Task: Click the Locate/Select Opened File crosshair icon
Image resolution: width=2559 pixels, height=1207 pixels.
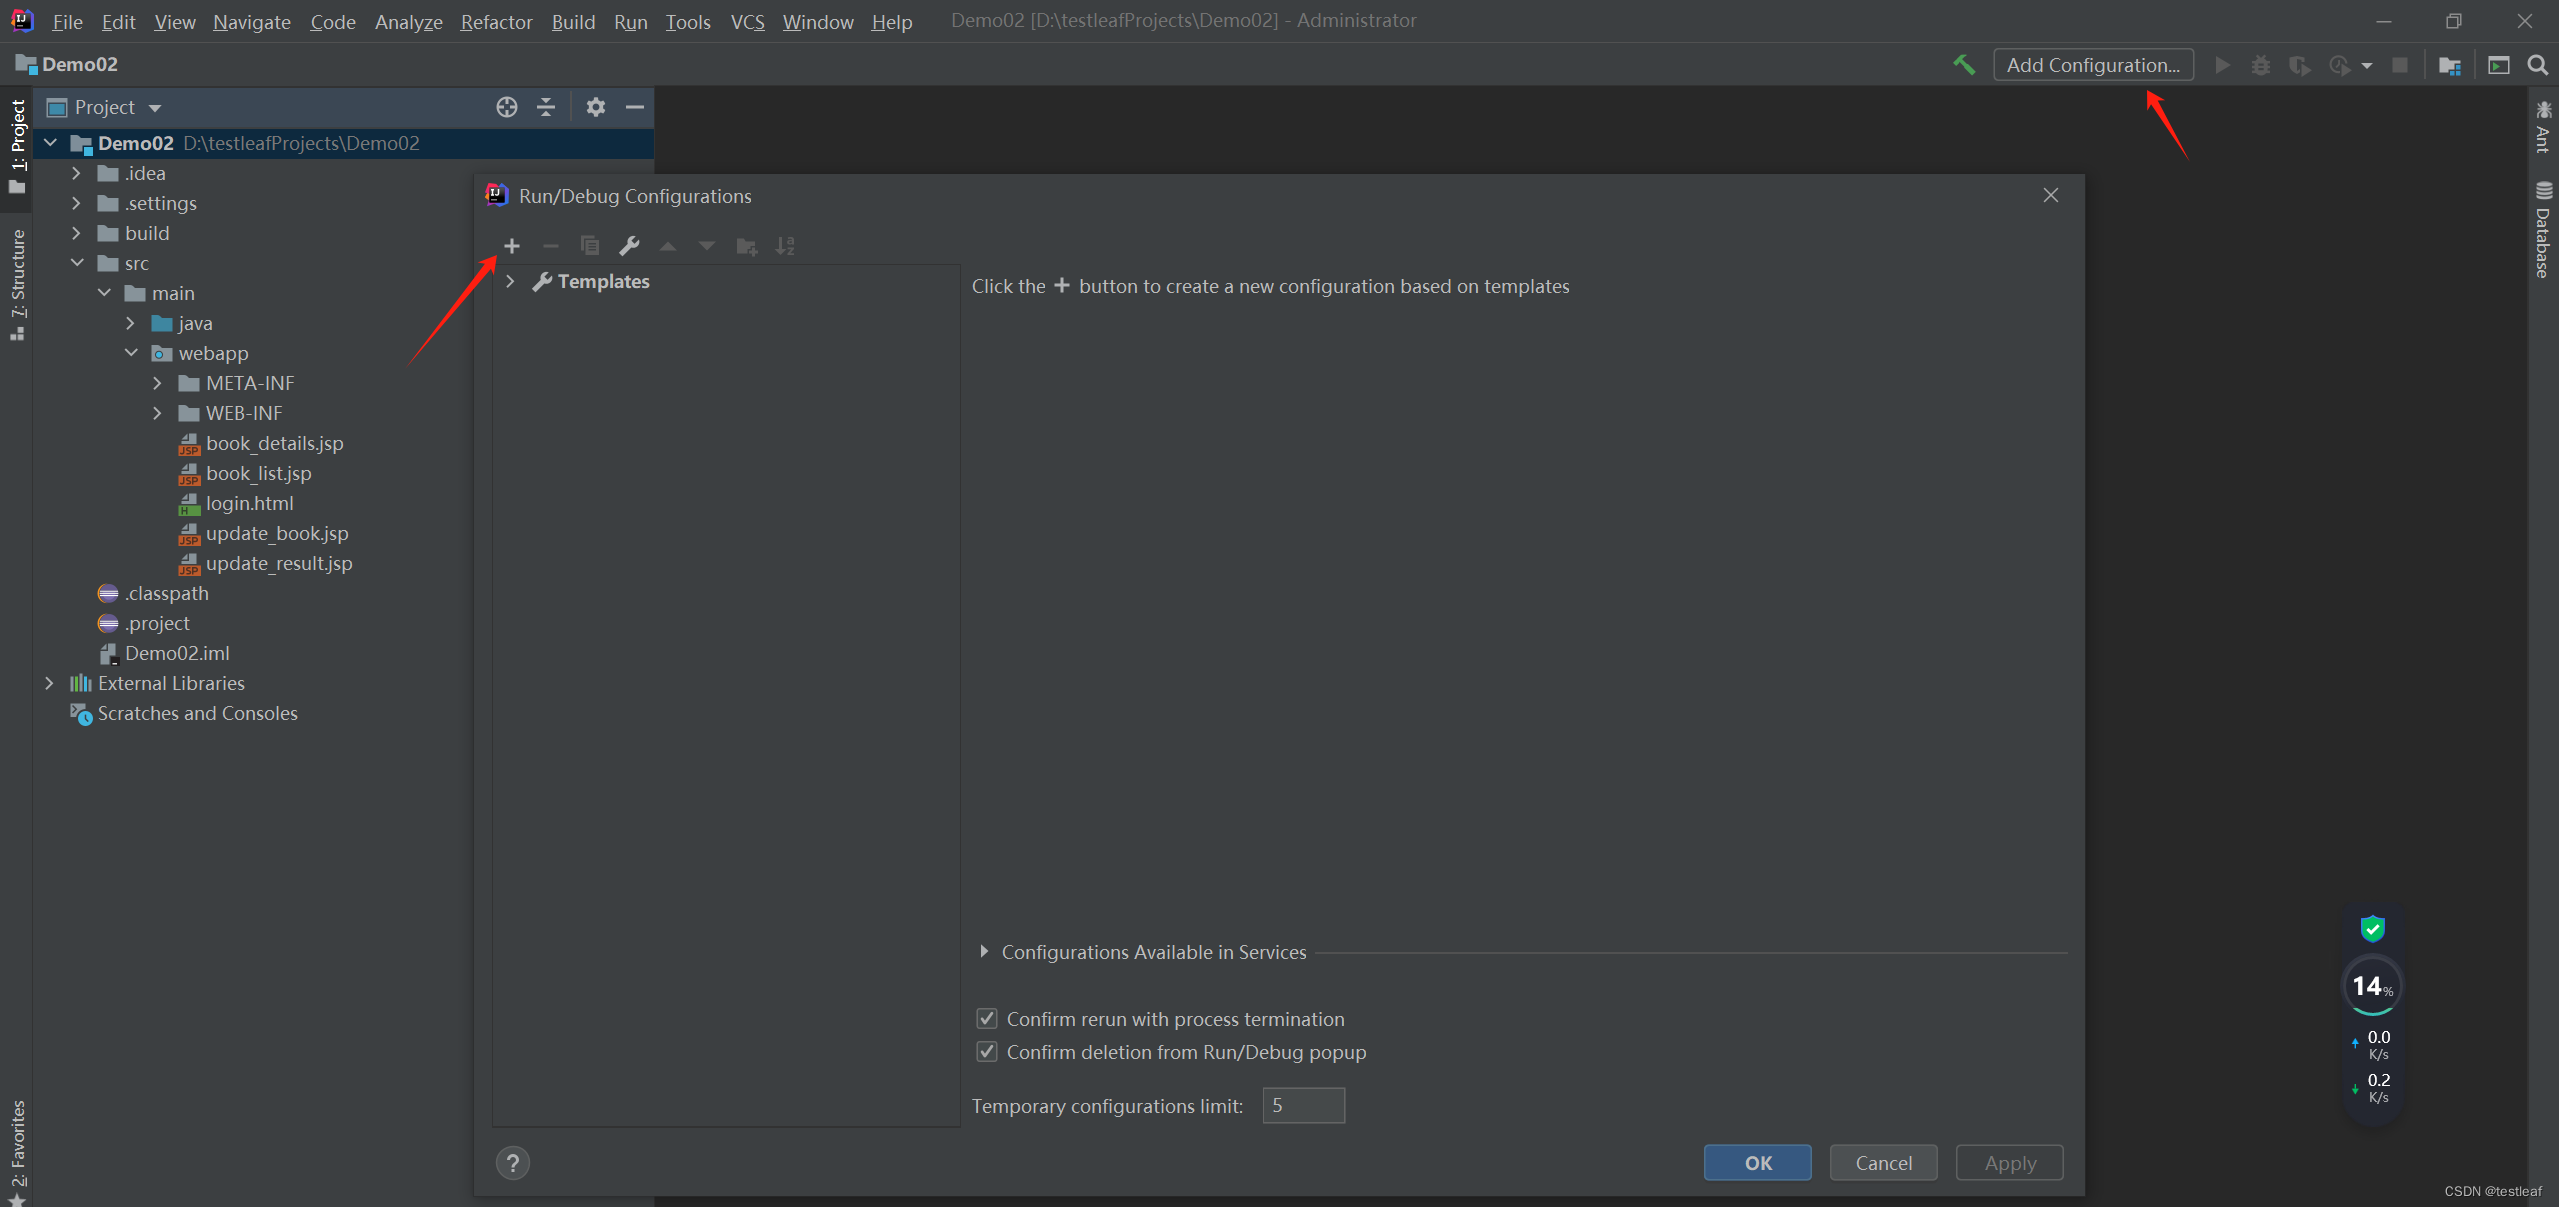Action: 507,107
